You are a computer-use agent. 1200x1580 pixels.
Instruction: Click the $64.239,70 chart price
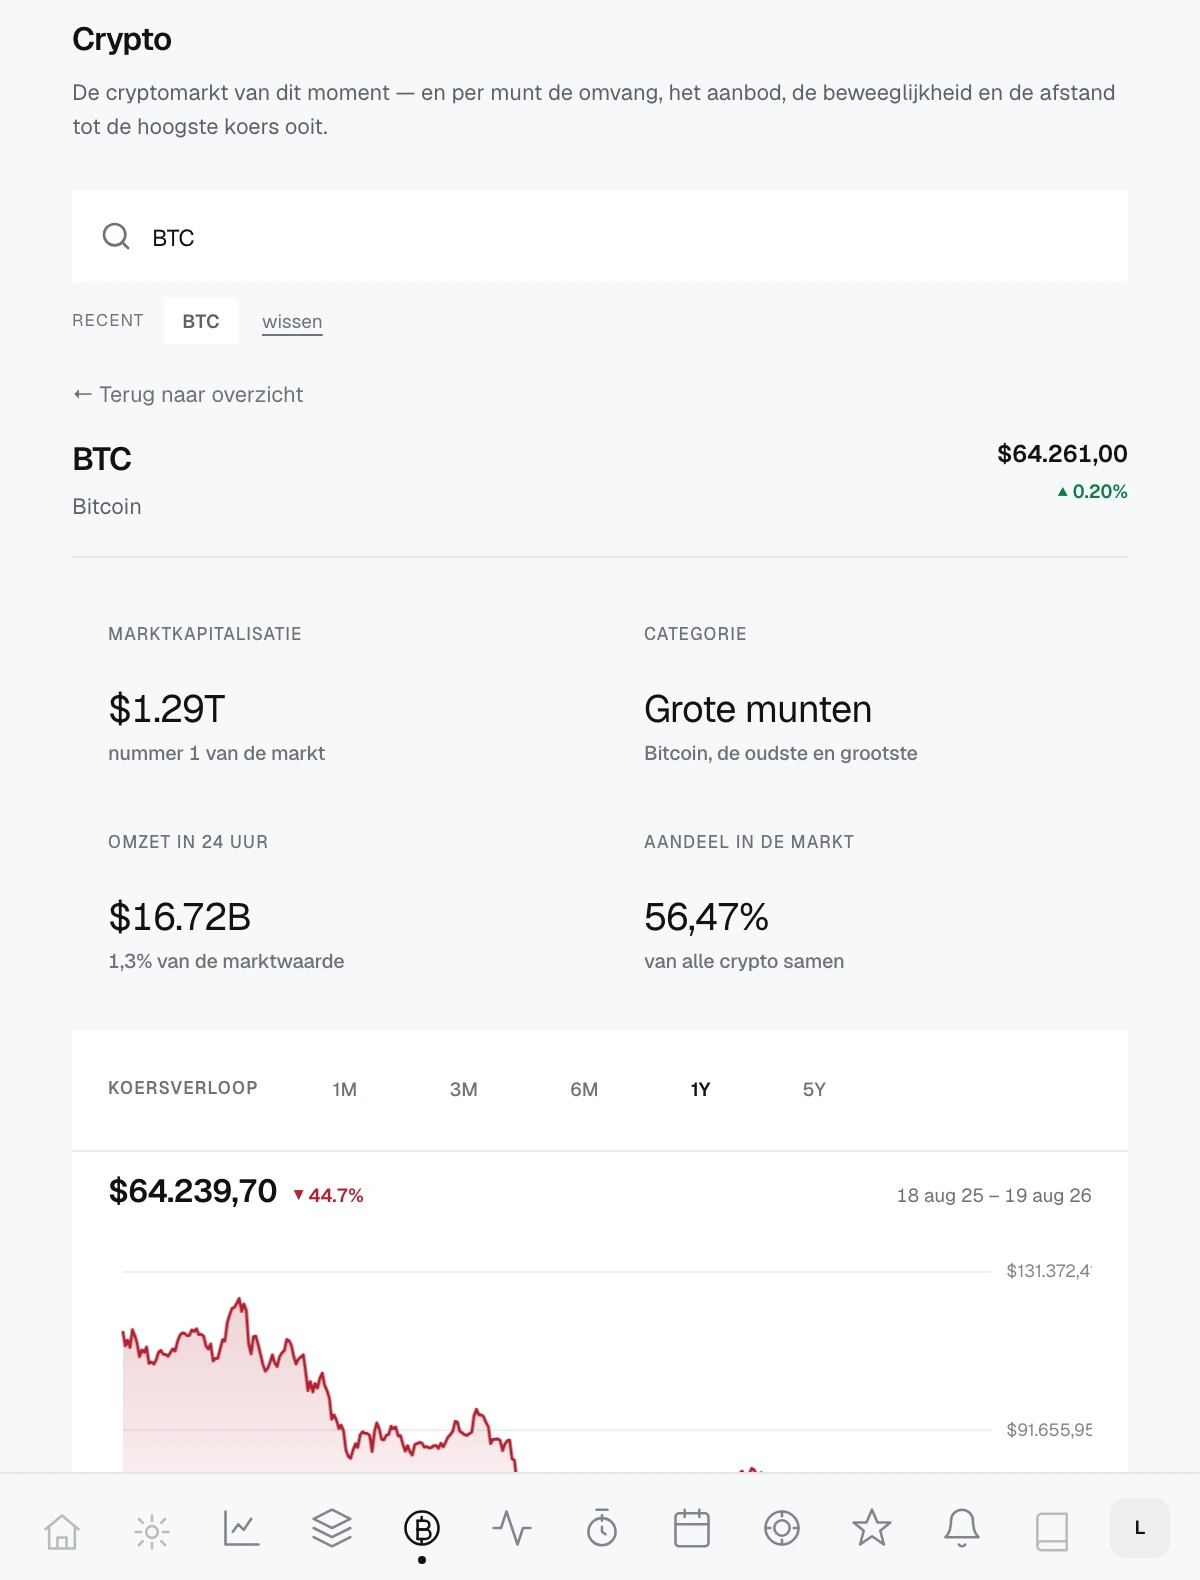point(193,1191)
